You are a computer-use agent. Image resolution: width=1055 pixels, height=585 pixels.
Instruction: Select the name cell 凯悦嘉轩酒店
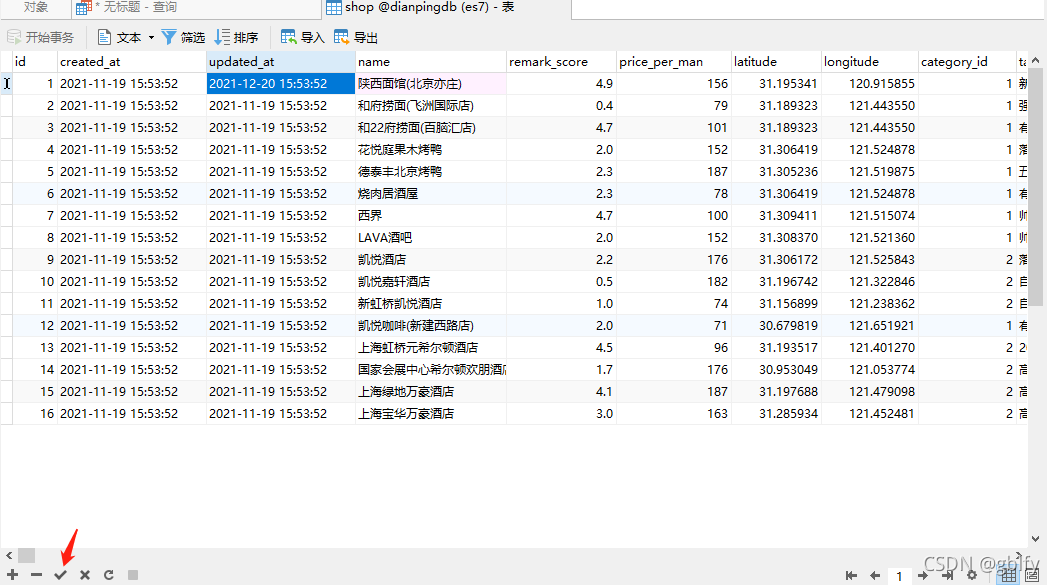click(x=431, y=281)
